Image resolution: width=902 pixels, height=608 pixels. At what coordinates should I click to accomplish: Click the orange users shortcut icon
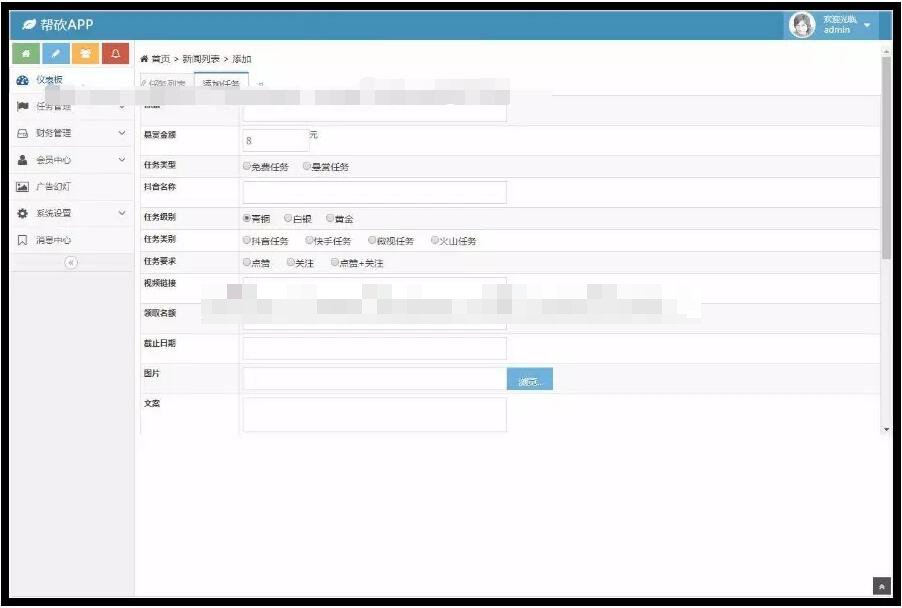click(x=86, y=53)
